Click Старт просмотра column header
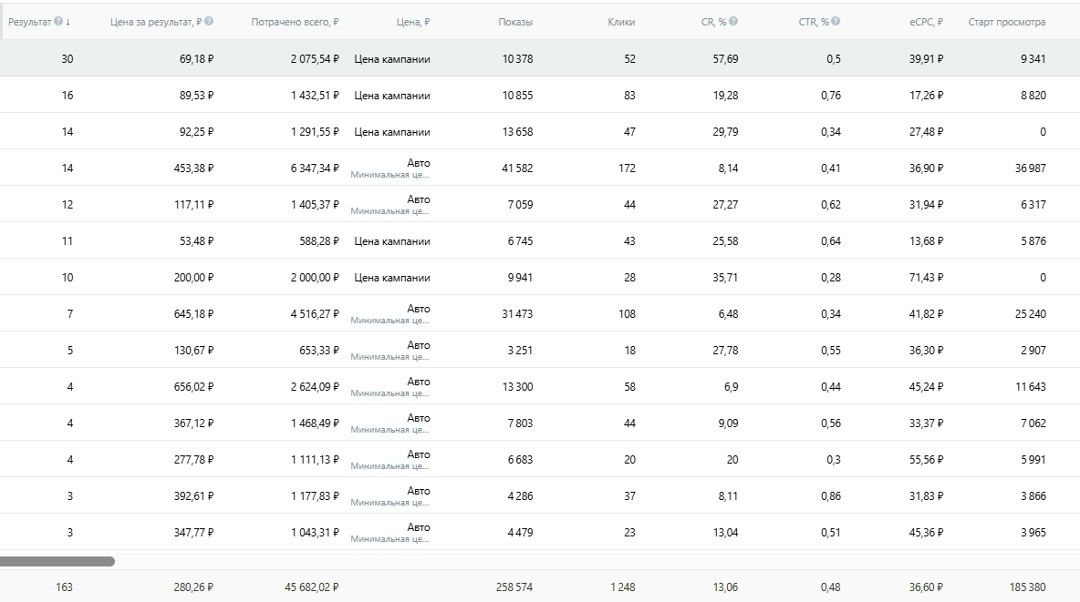The height and width of the screenshot is (602, 1080). pyautogui.click(x=1006, y=22)
